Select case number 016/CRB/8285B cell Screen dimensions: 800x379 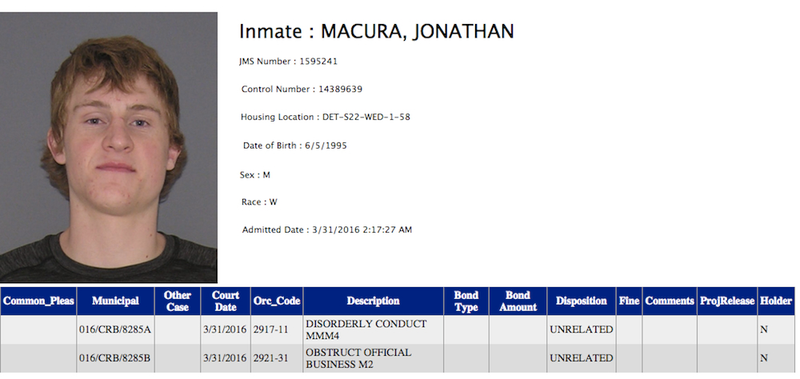pos(115,358)
